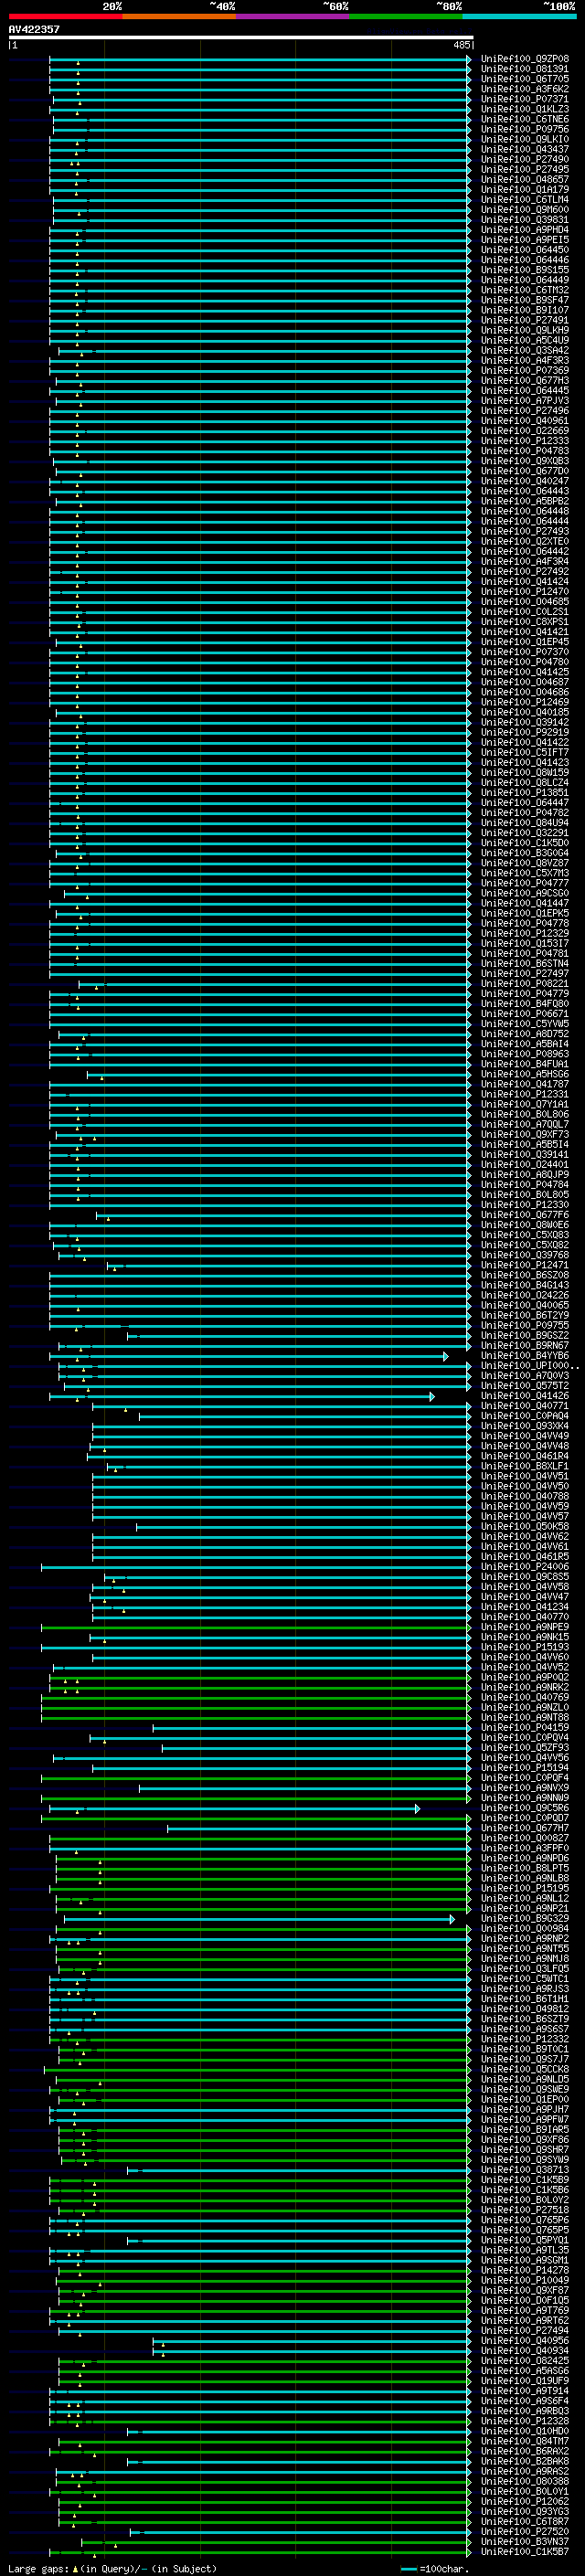This screenshot has height=2576, width=585.
Task: Click the cyan ~100% identity legend segment
Action: point(519,16)
